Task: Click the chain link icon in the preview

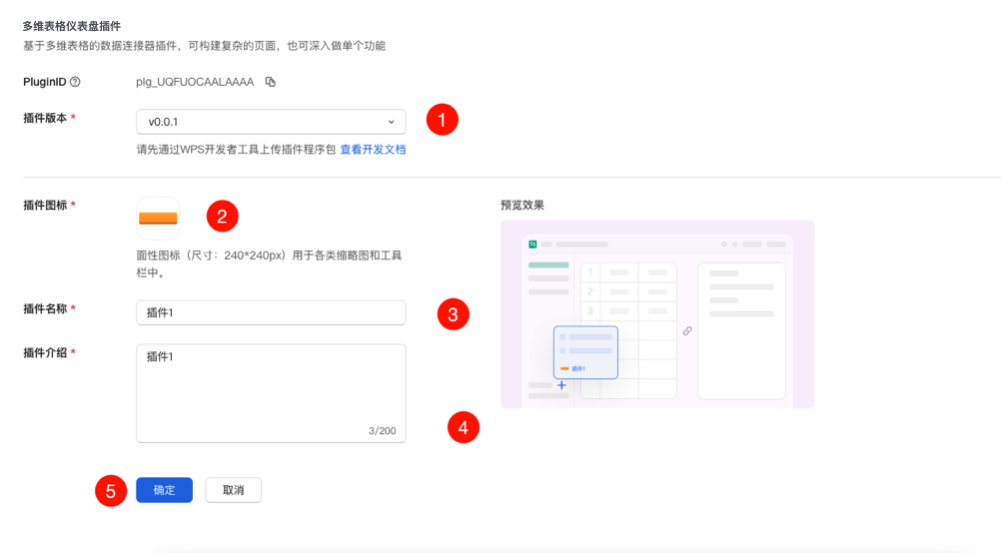Action: pos(687,331)
